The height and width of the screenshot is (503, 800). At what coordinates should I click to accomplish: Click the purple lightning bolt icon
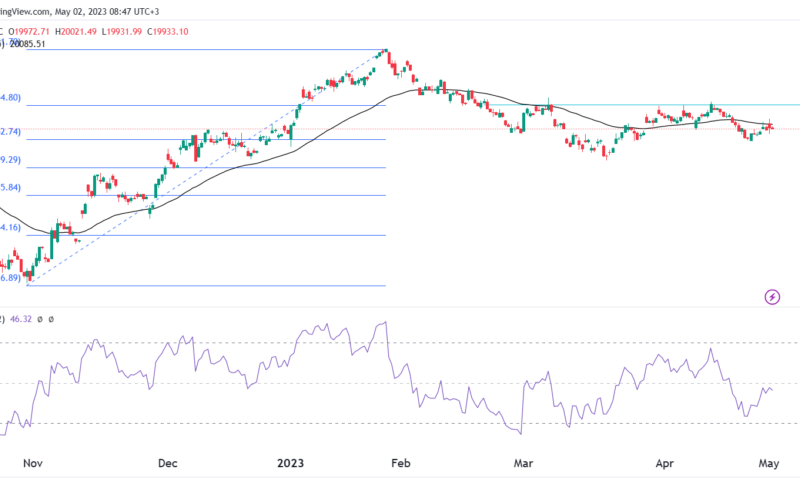[772, 296]
